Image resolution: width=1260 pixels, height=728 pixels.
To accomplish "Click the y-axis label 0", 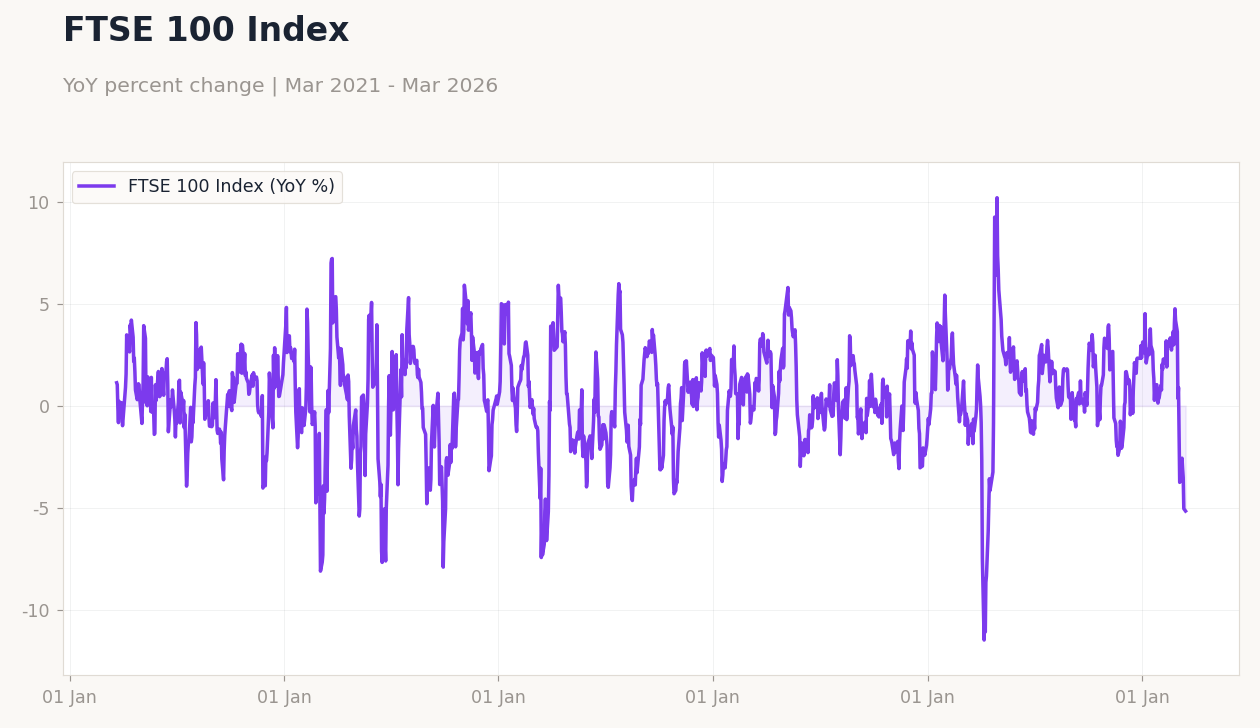I will coord(43,407).
